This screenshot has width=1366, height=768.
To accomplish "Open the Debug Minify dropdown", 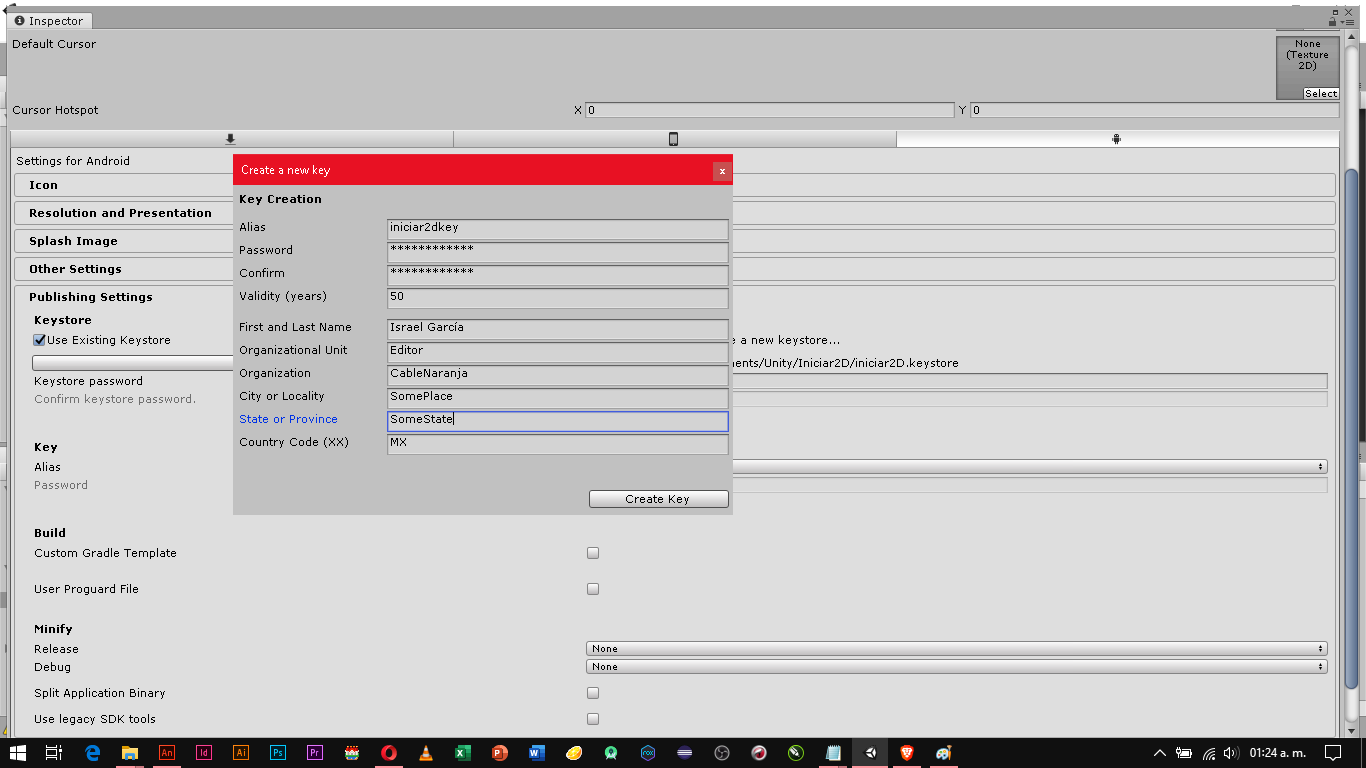I will (955, 666).
